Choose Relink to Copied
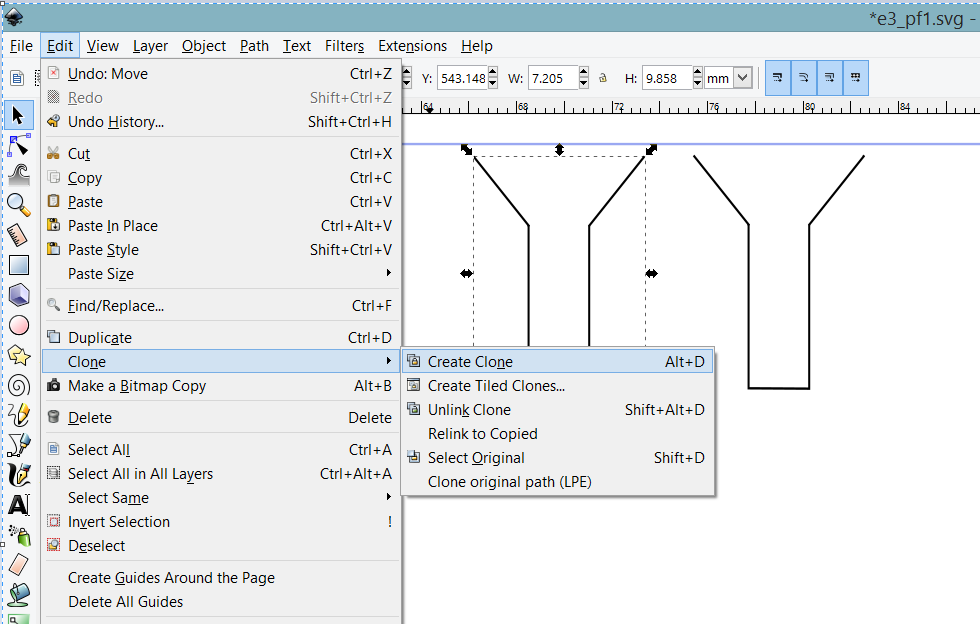This screenshot has height=624, width=980. (x=558, y=434)
